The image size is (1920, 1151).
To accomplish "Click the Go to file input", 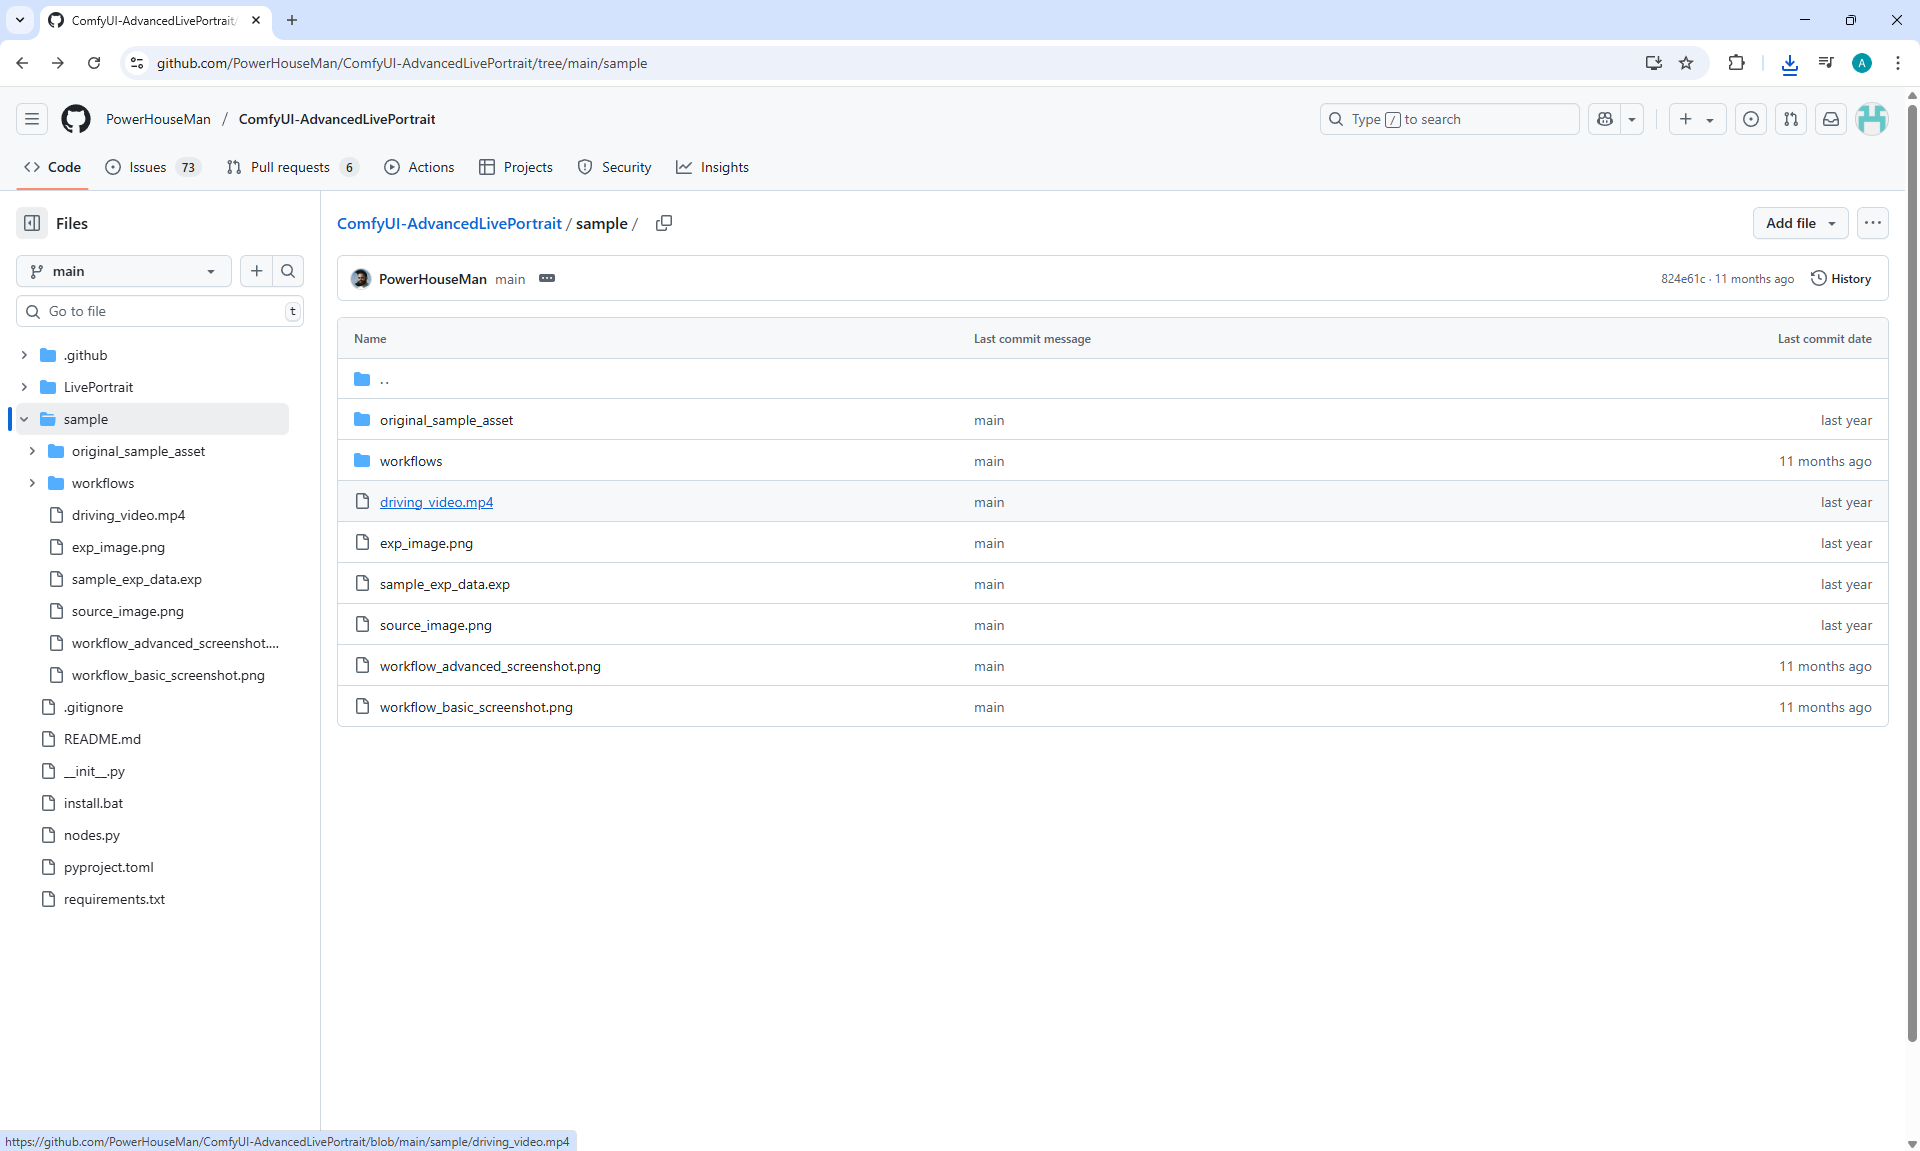I will click(160, 311).
